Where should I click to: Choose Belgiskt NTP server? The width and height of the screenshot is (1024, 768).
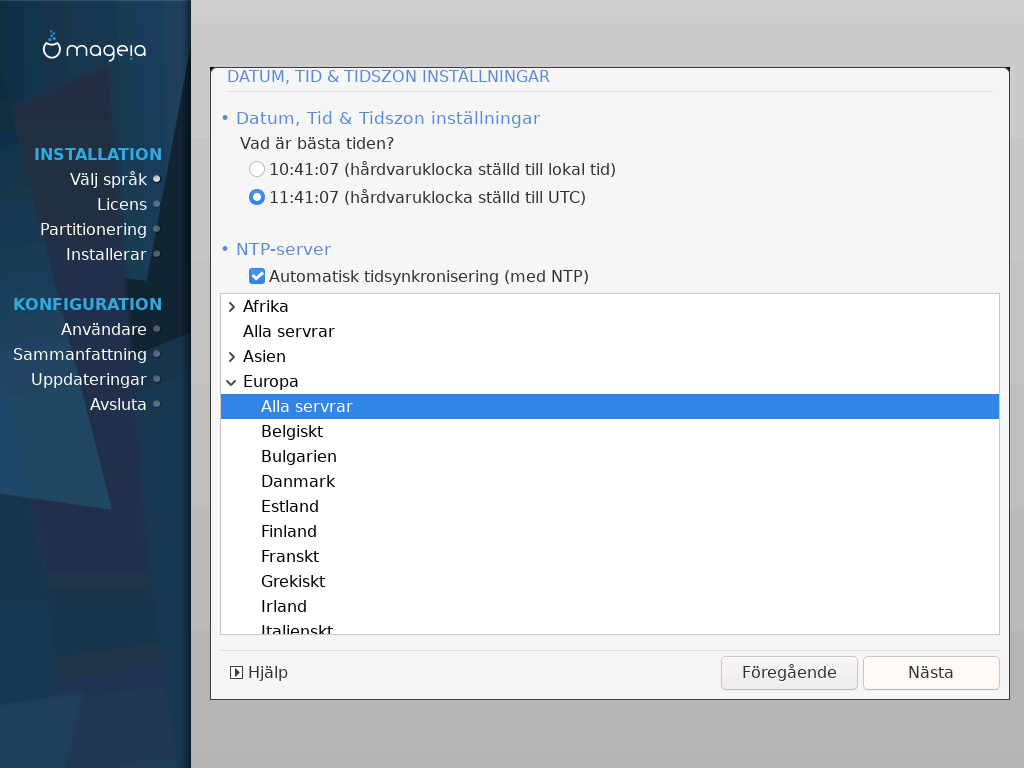(291, 432)
